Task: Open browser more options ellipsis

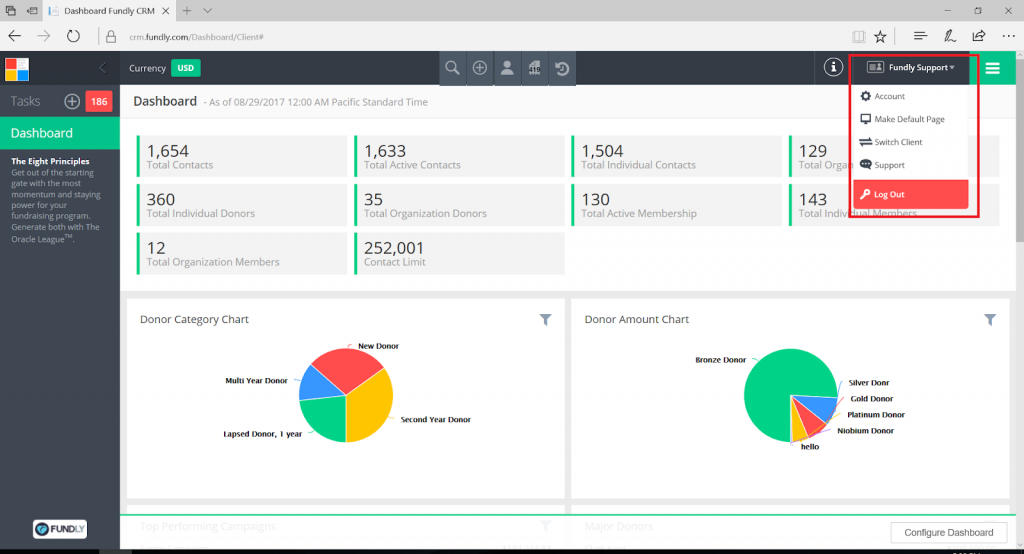Action: coord(1008,37)
